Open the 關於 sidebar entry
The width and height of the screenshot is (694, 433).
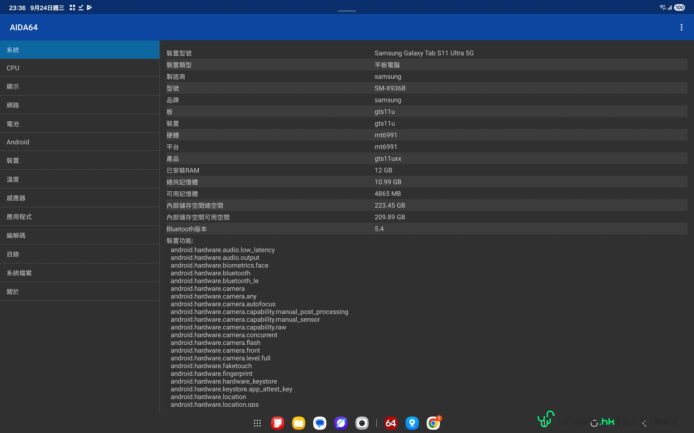tap(80, 291)
